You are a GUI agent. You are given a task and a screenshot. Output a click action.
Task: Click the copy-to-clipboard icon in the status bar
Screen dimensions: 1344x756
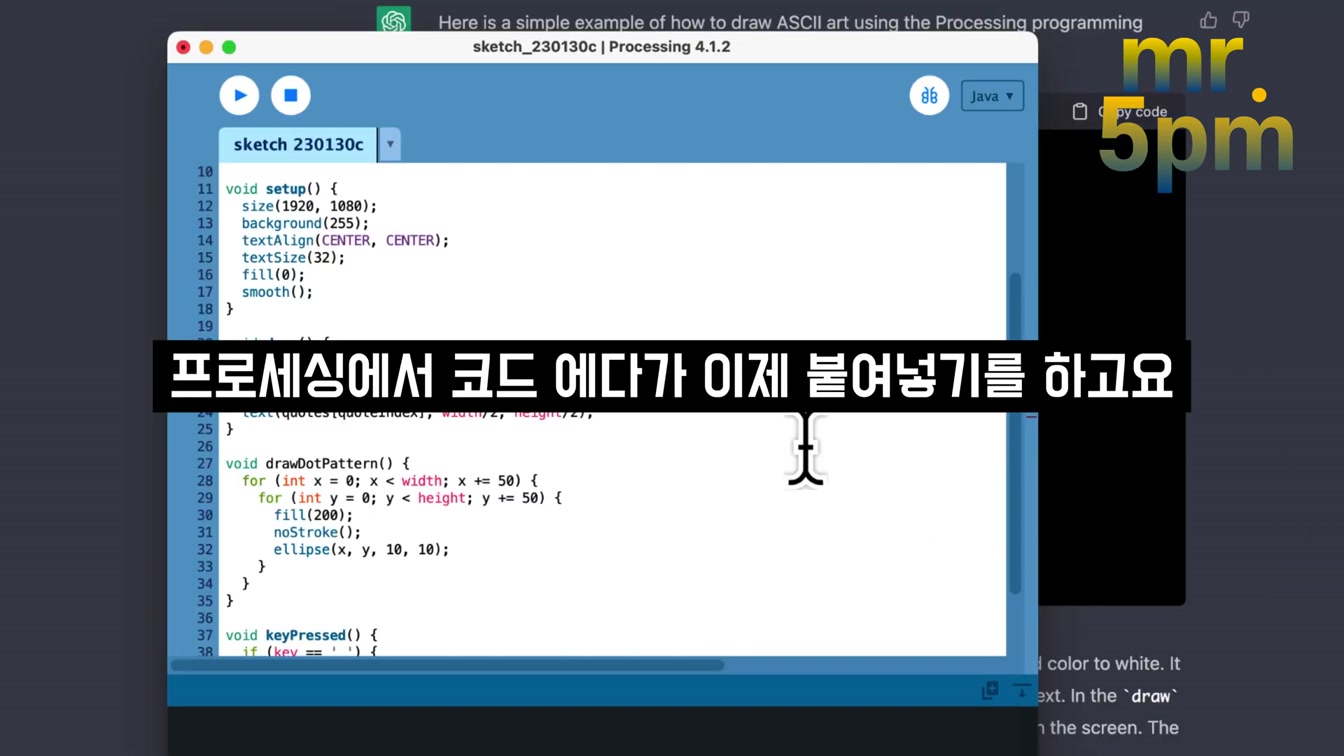[x=990, y=690]
